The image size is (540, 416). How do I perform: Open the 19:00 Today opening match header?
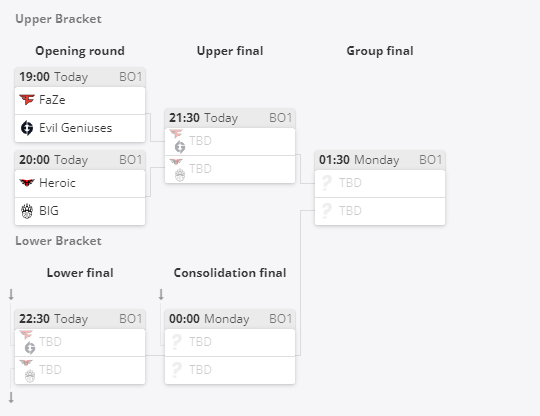[x=80, y=77]
